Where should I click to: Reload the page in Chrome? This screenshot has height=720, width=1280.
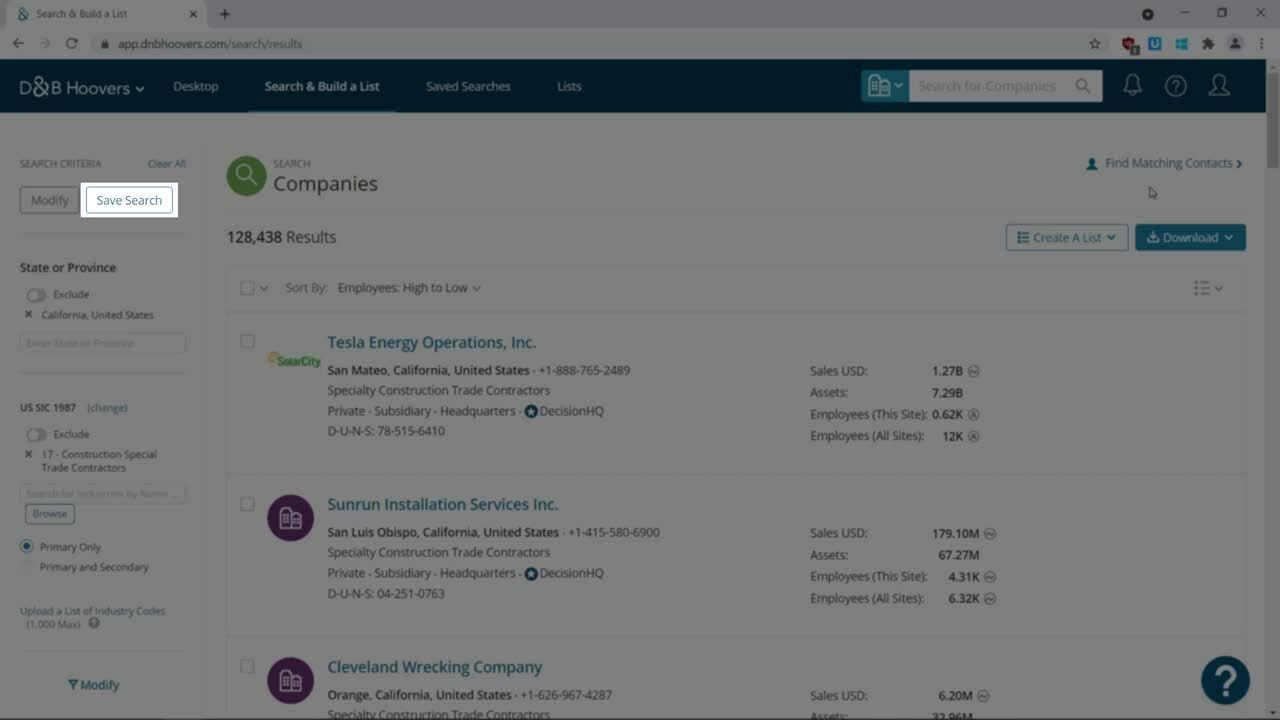(72, 44)
